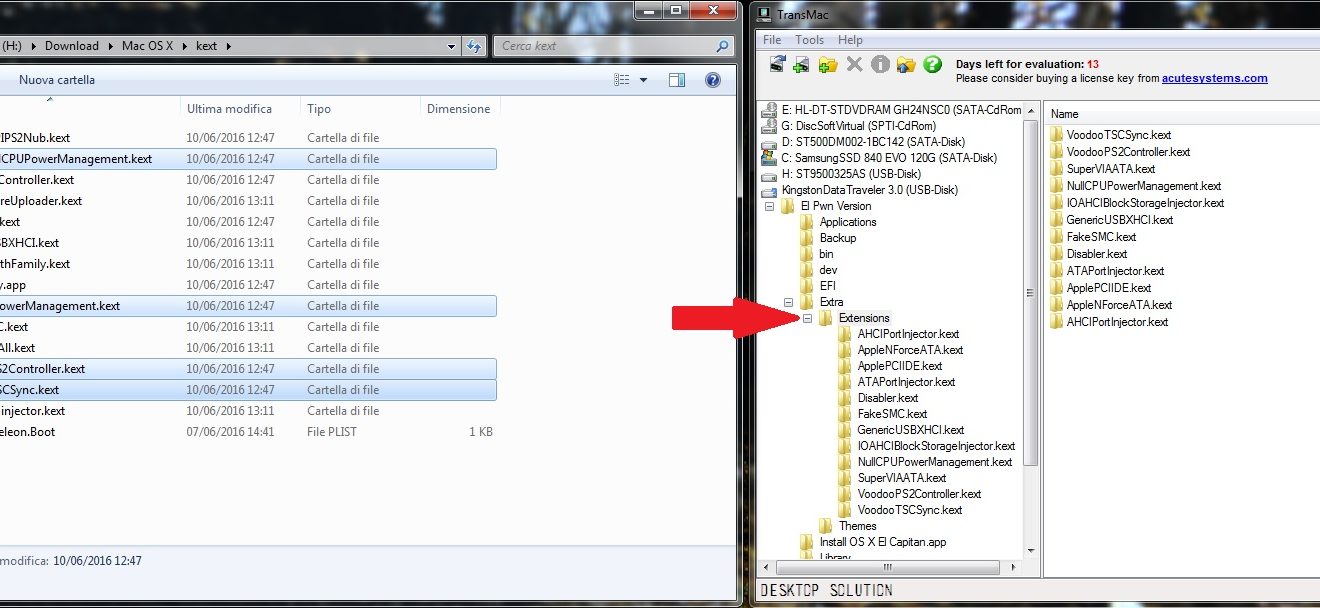This screenshot has width=1320, height=608.
Task: Open the TransMac Tools menu
Action: tap(809, 40)
